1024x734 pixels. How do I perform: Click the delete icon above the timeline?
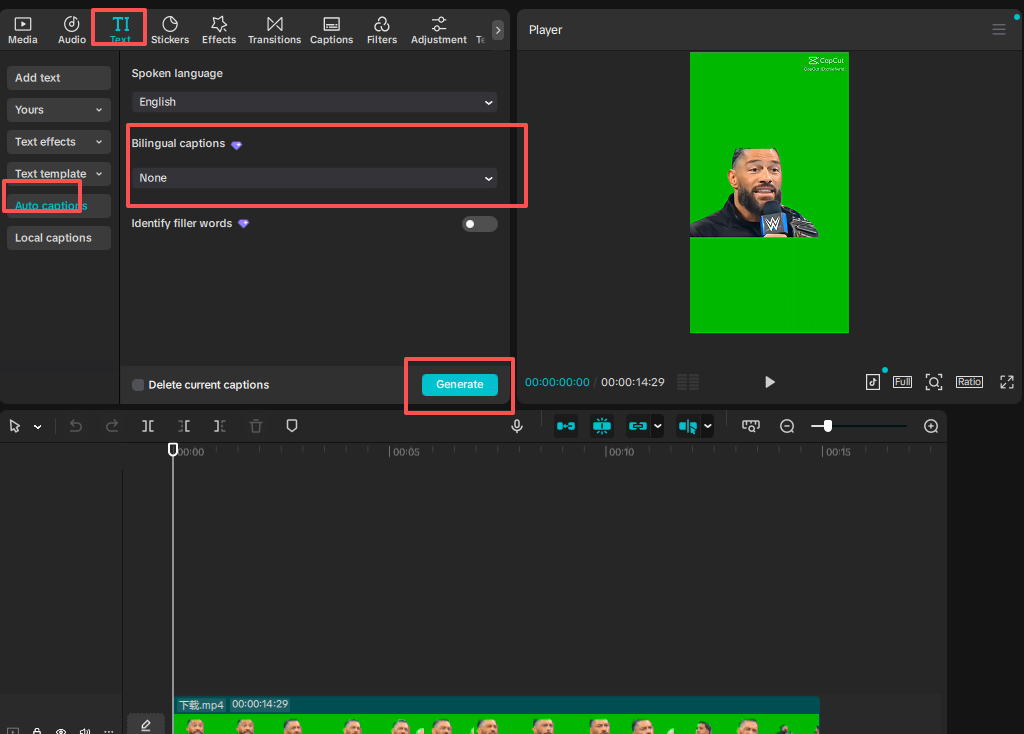click(255, 426)
